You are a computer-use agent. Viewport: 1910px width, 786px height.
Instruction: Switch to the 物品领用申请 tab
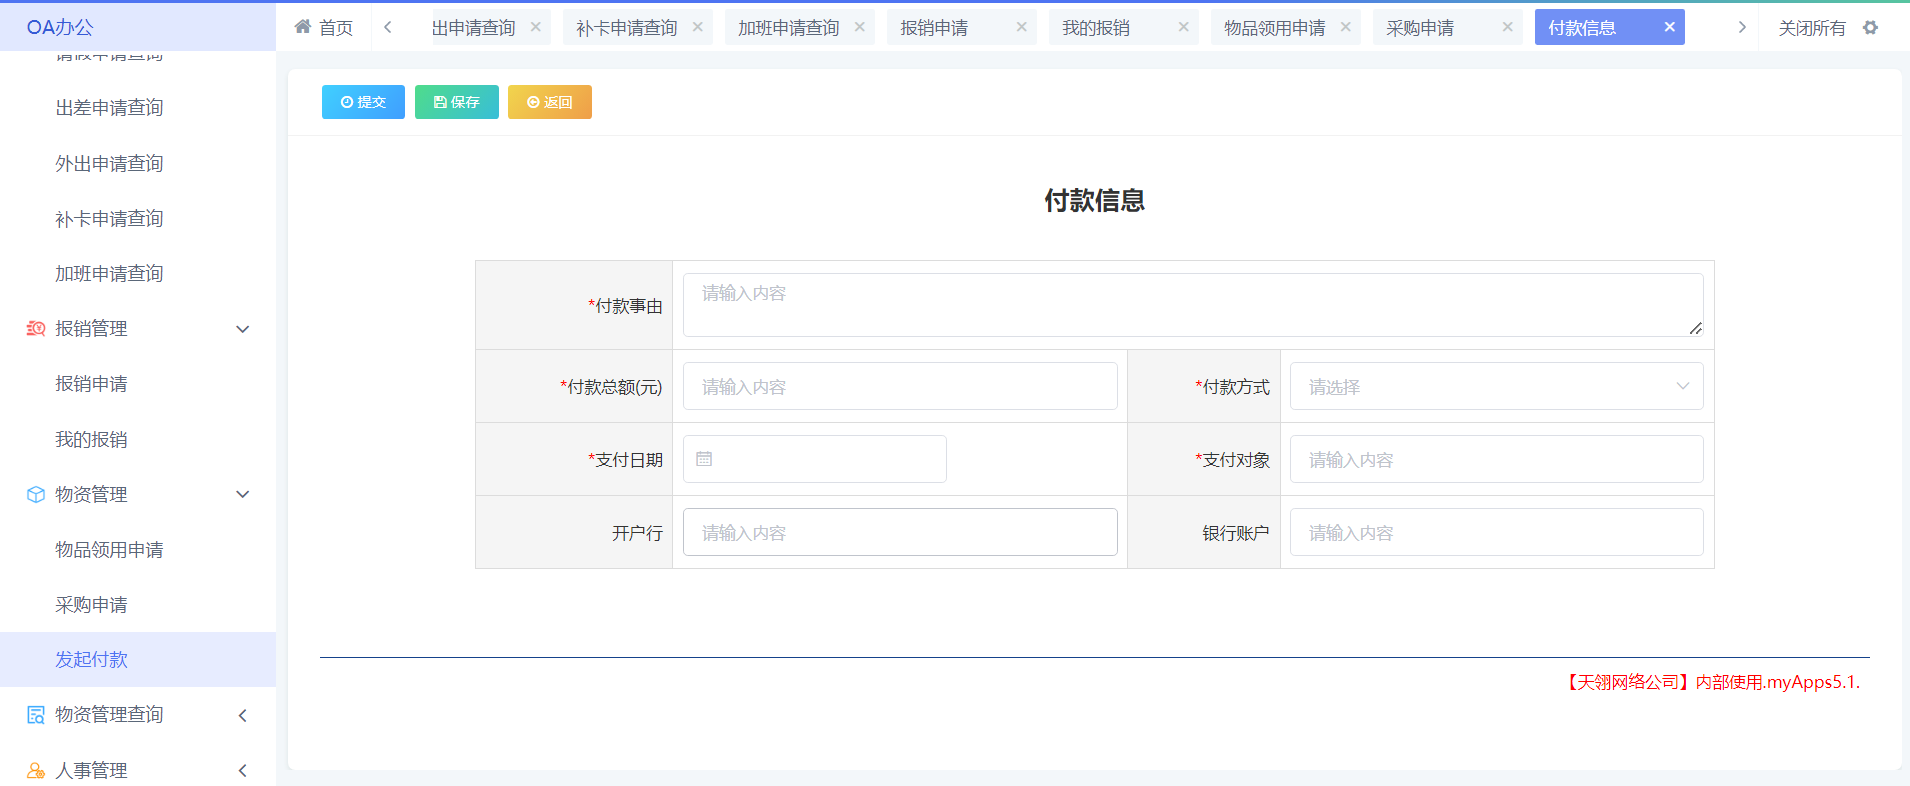coord(1274,28)
